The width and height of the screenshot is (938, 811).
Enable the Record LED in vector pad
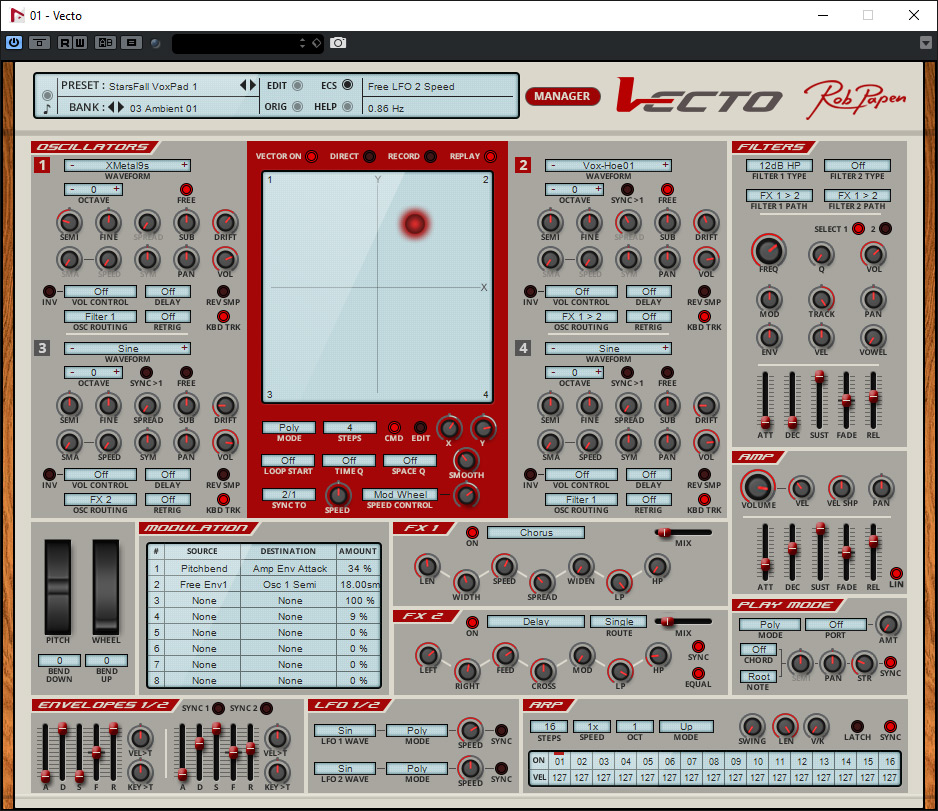430,157
